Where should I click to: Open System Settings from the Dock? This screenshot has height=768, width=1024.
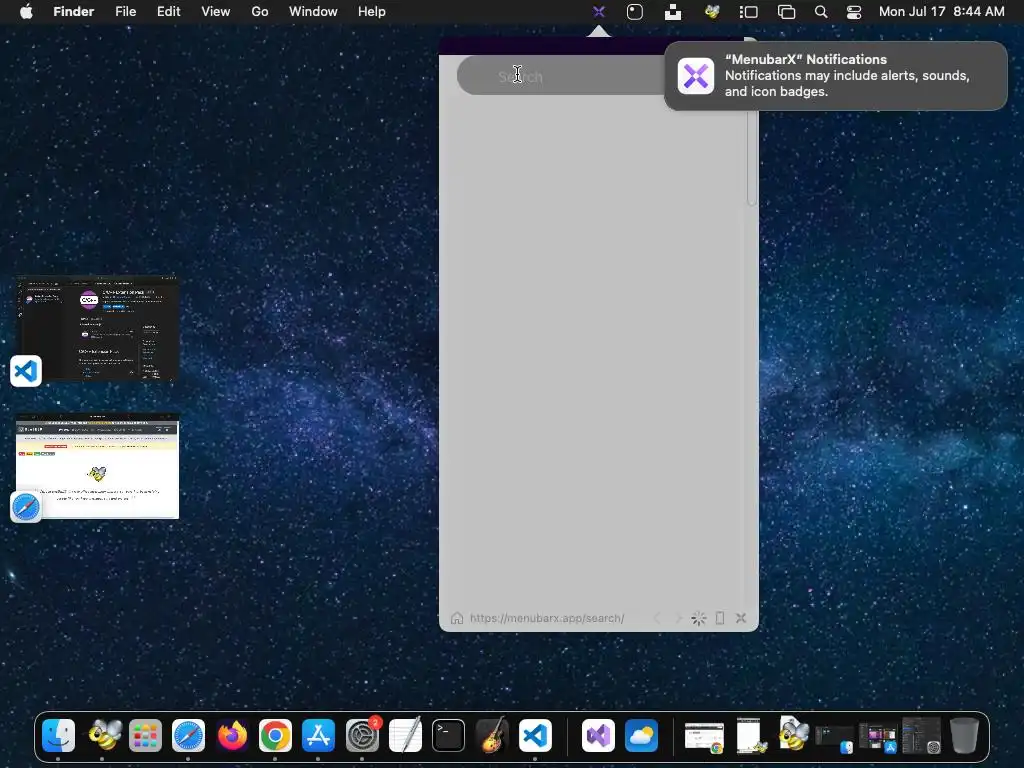pos(362,735)
